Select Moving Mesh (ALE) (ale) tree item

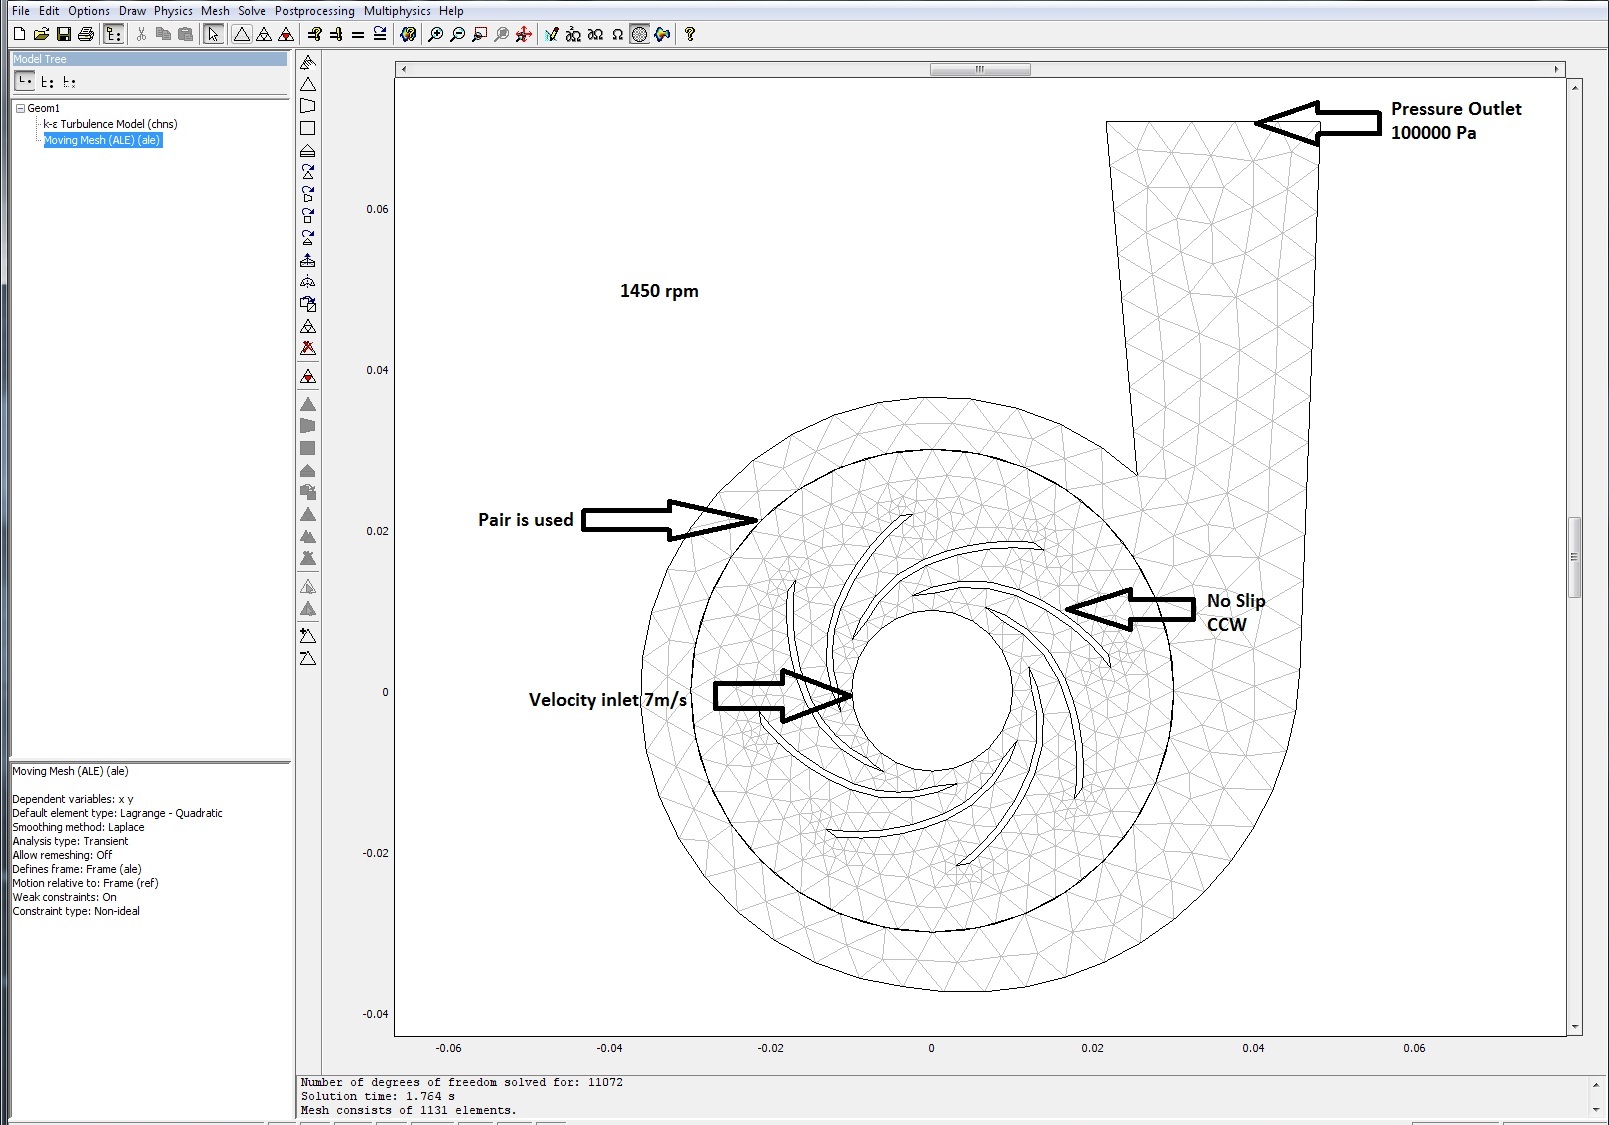click(102, 140)
